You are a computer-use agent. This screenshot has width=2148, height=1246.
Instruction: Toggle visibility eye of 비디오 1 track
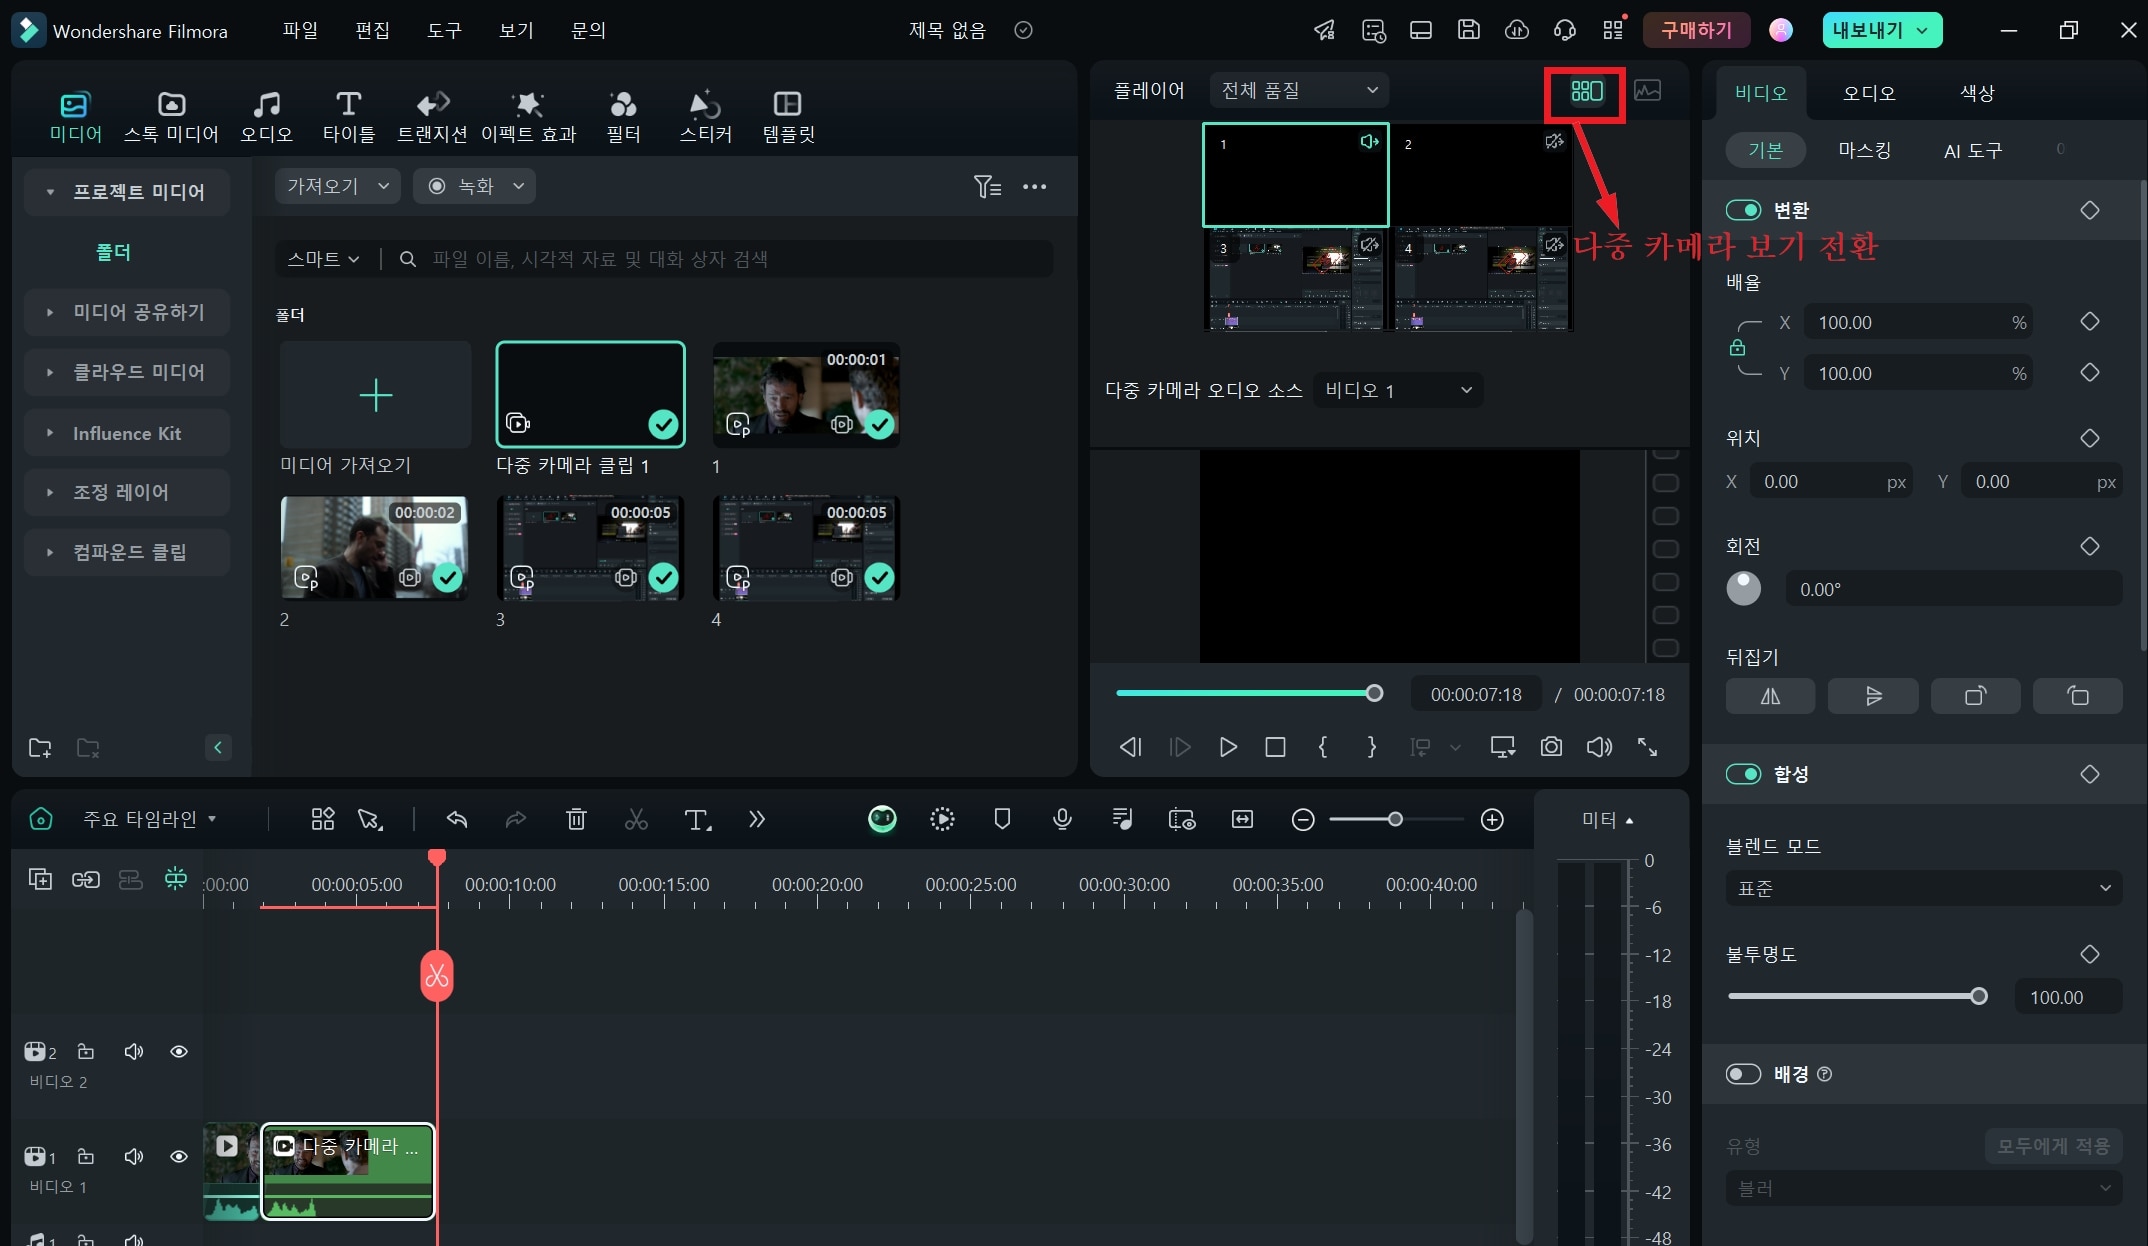(179, 1156)
